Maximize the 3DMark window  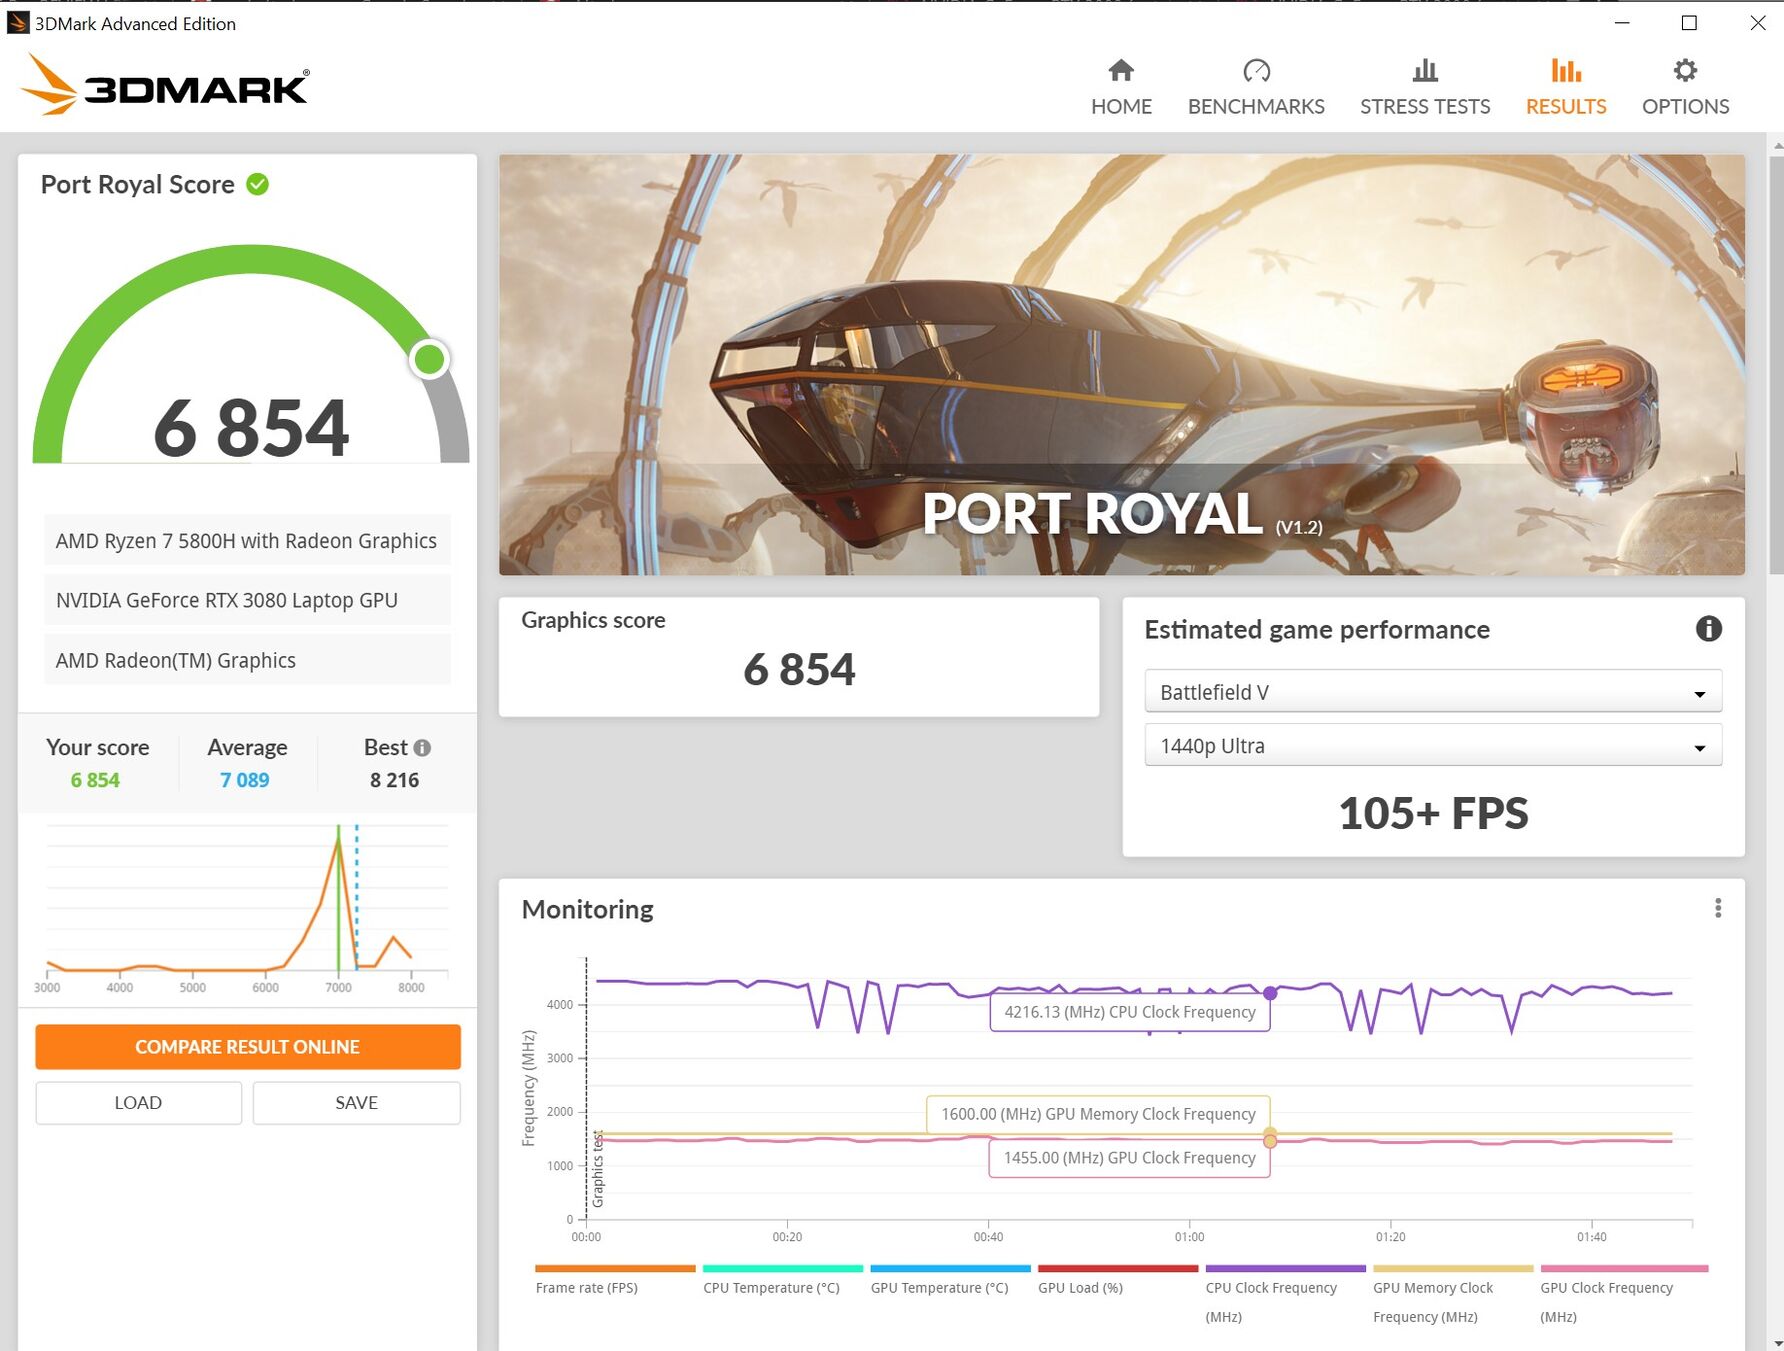pos(1689,22)
